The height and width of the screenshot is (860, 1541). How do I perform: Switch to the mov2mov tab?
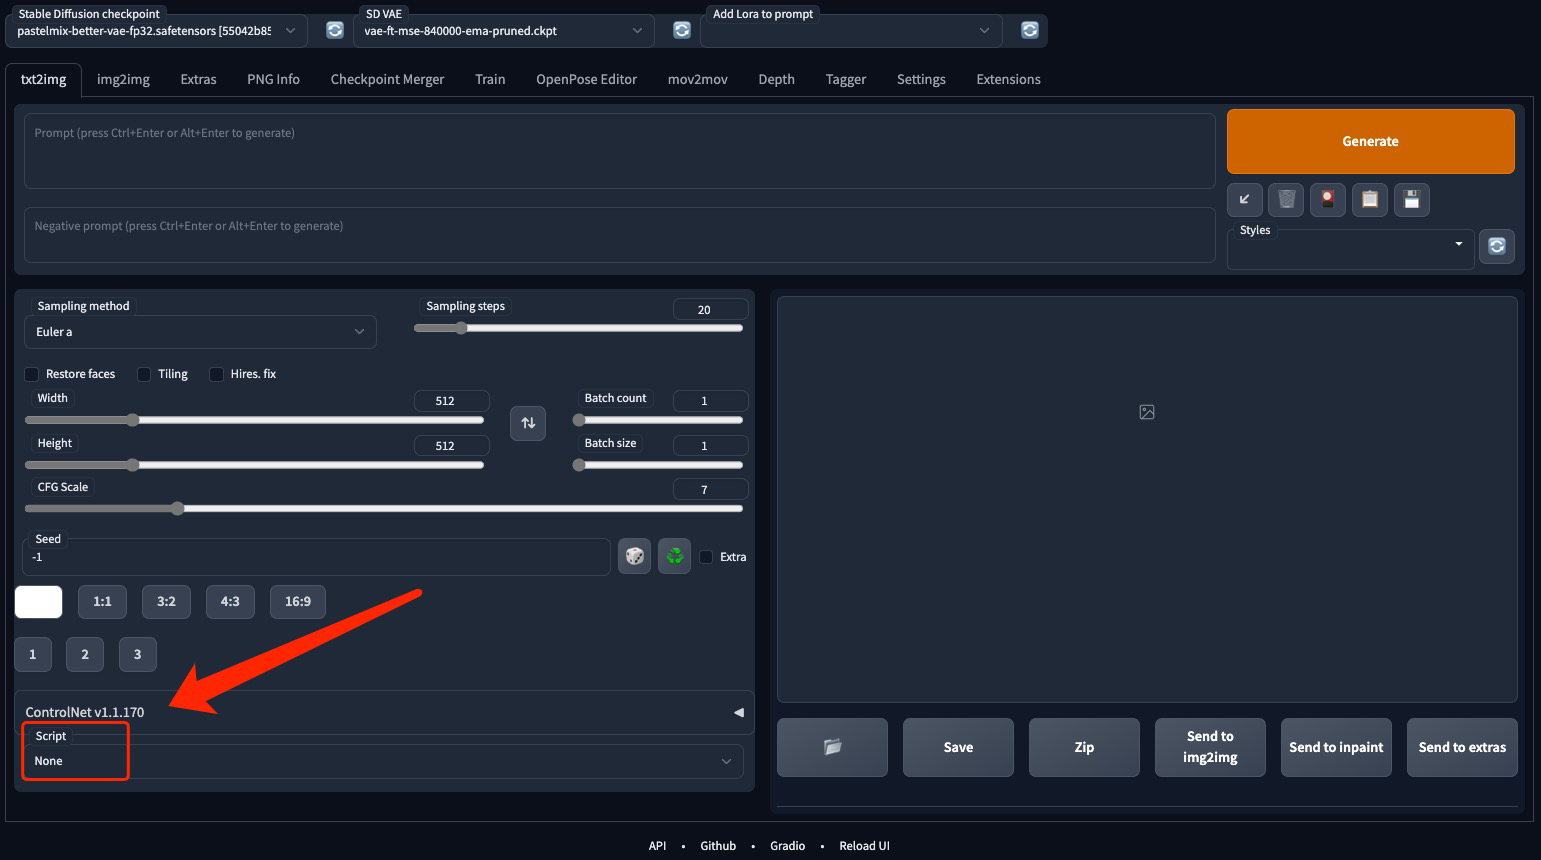697,80
